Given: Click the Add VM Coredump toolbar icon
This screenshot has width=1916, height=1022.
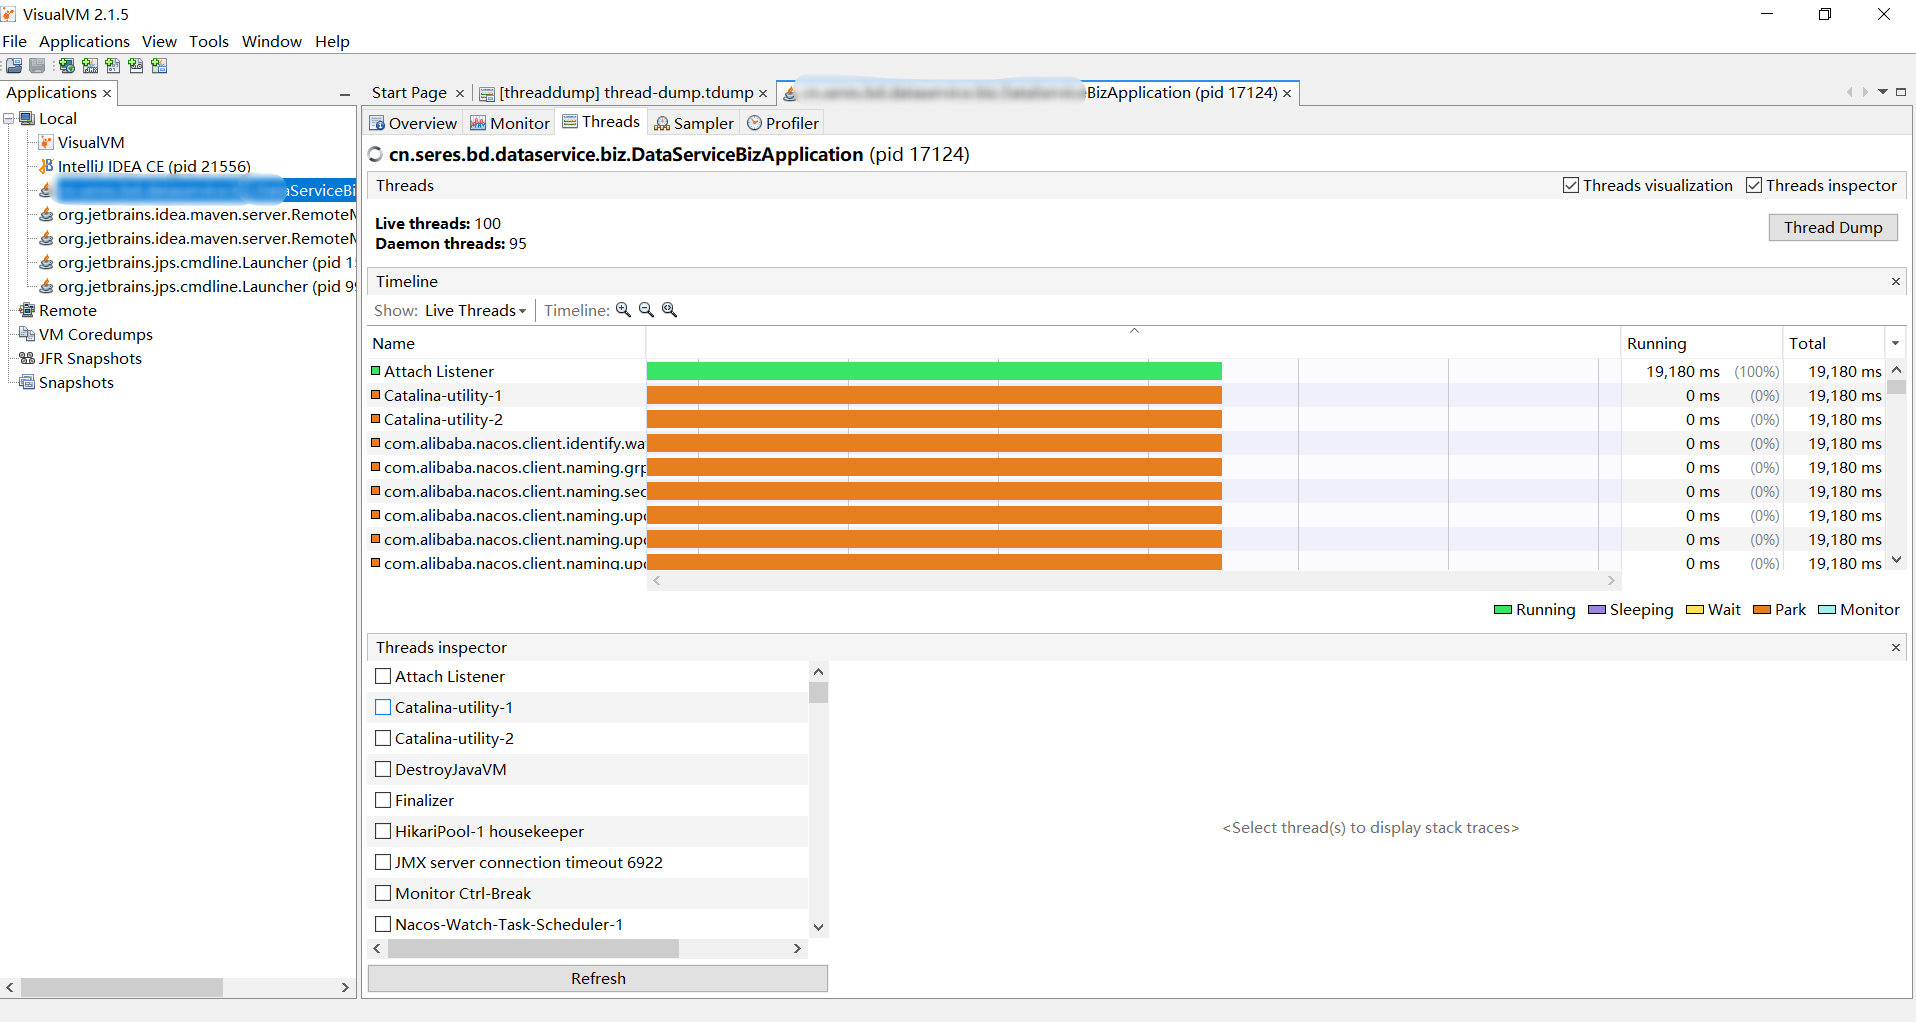Looking at the screenshot, I should (x=113, y=66).
